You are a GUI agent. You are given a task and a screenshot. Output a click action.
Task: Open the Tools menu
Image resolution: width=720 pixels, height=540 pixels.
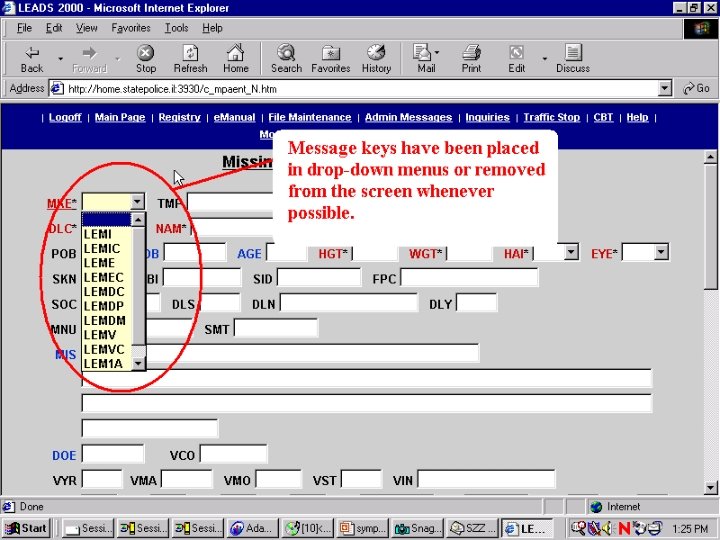tap(176, 28)
